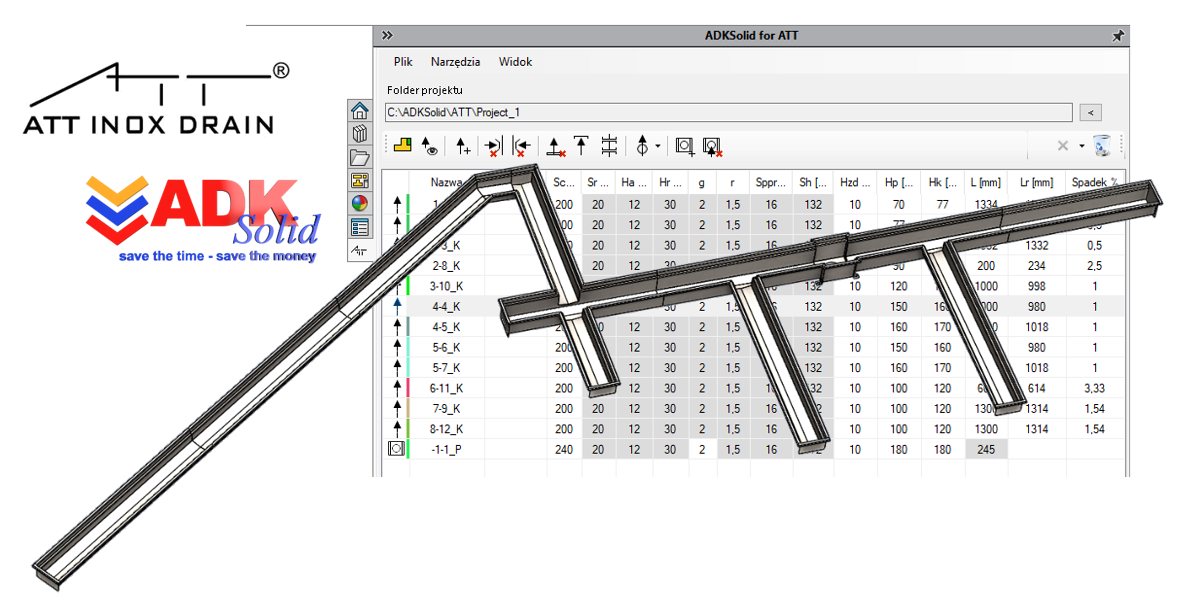
Task: Select the row named 5-6_K
Action: 752,347
